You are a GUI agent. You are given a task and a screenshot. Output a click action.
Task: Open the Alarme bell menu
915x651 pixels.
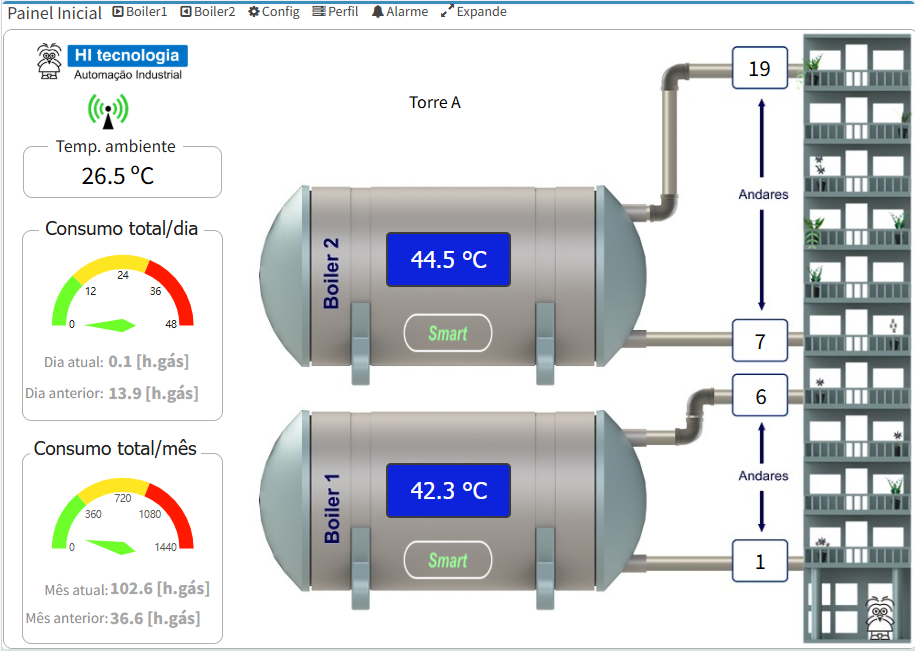tap(400, 12)
